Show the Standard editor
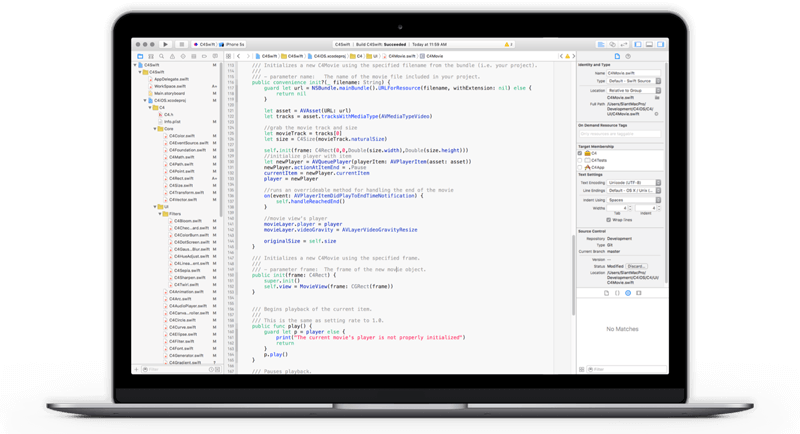This screenshot has width=800, height=434. (x=601, y=44)
